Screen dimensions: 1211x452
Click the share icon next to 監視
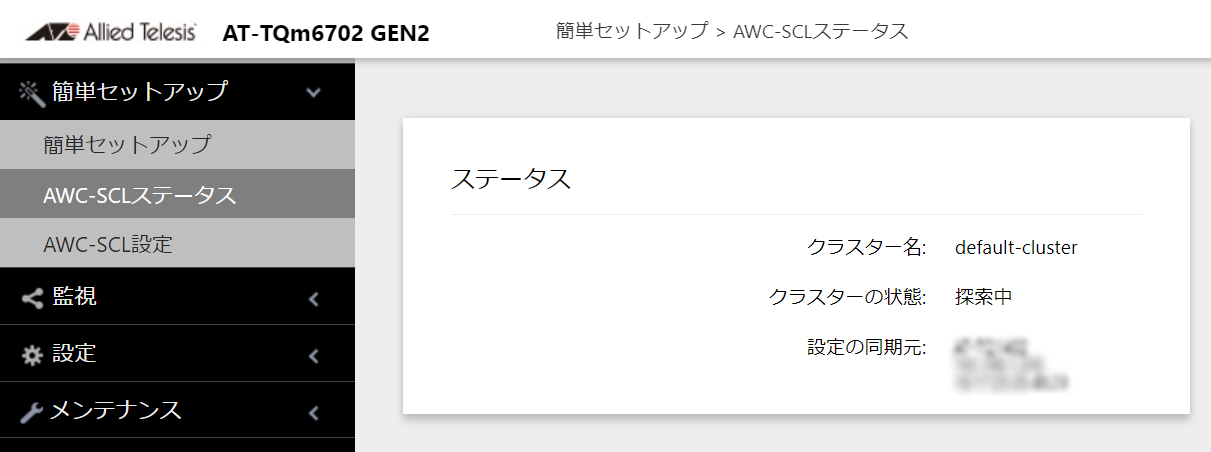click(x=32, y=297)
